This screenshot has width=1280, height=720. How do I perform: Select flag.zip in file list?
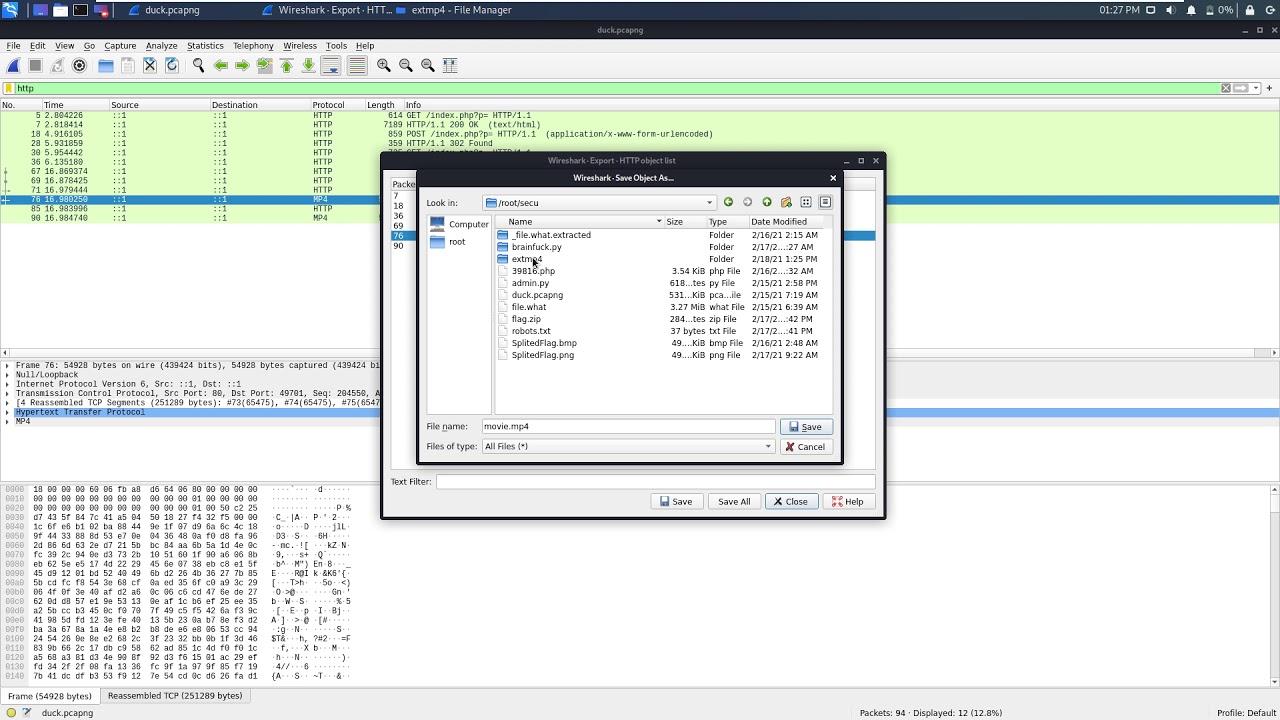tap(526, 319)
